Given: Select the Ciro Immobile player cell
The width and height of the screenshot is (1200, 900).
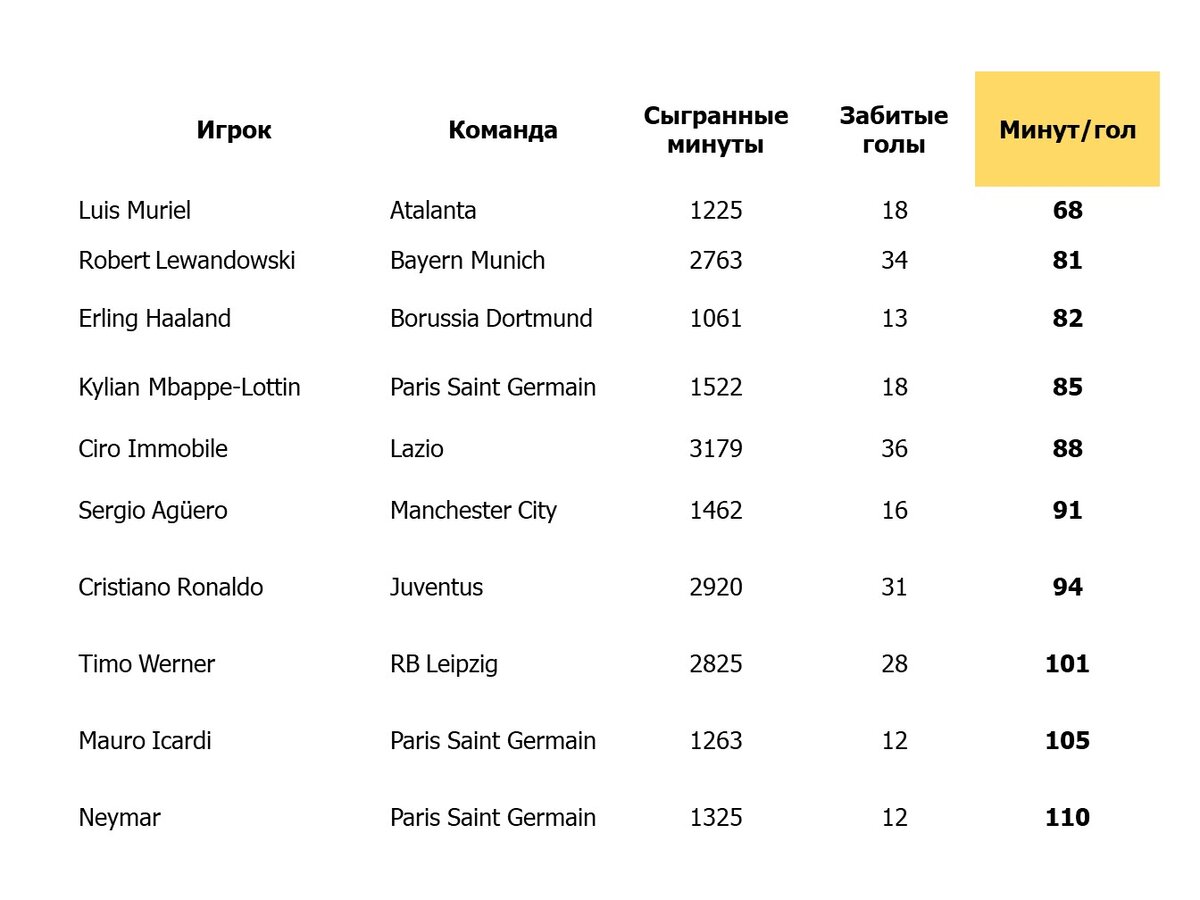Looking at the screenshot, I should [153, 448].
